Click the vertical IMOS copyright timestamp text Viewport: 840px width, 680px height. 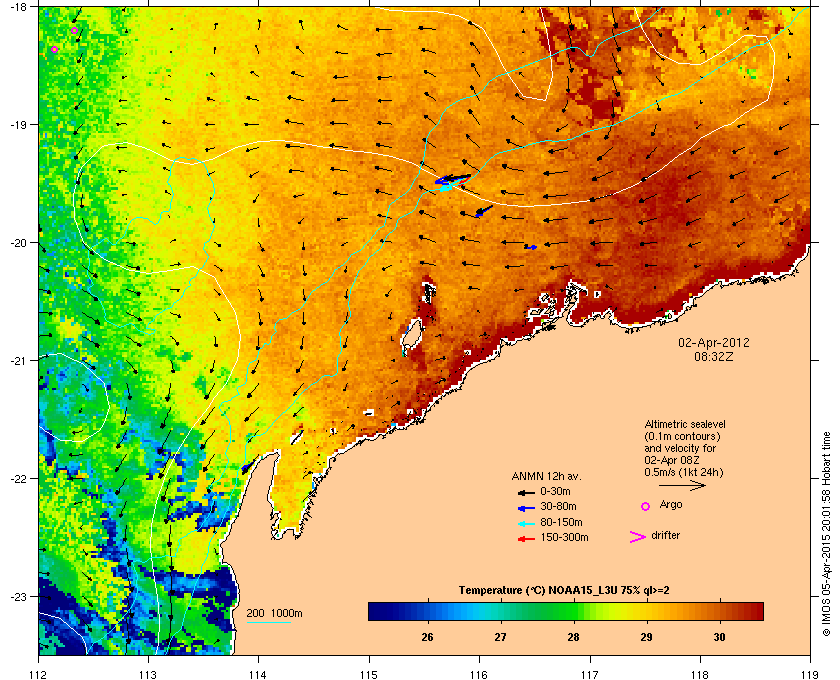click(826, 534)
